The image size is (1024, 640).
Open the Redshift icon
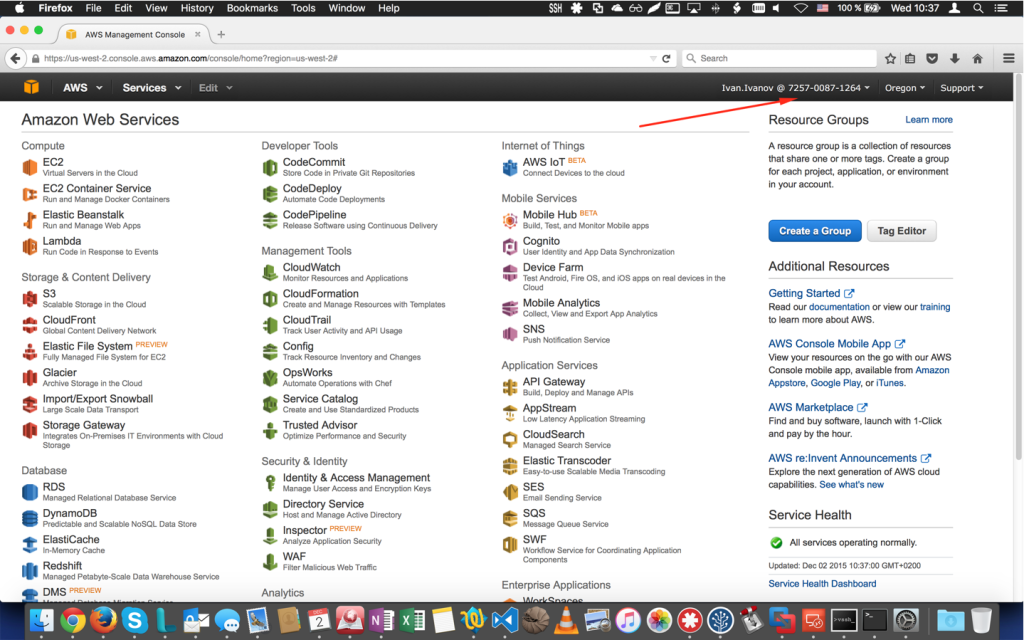pyautogui.click(x=30, y=571)
